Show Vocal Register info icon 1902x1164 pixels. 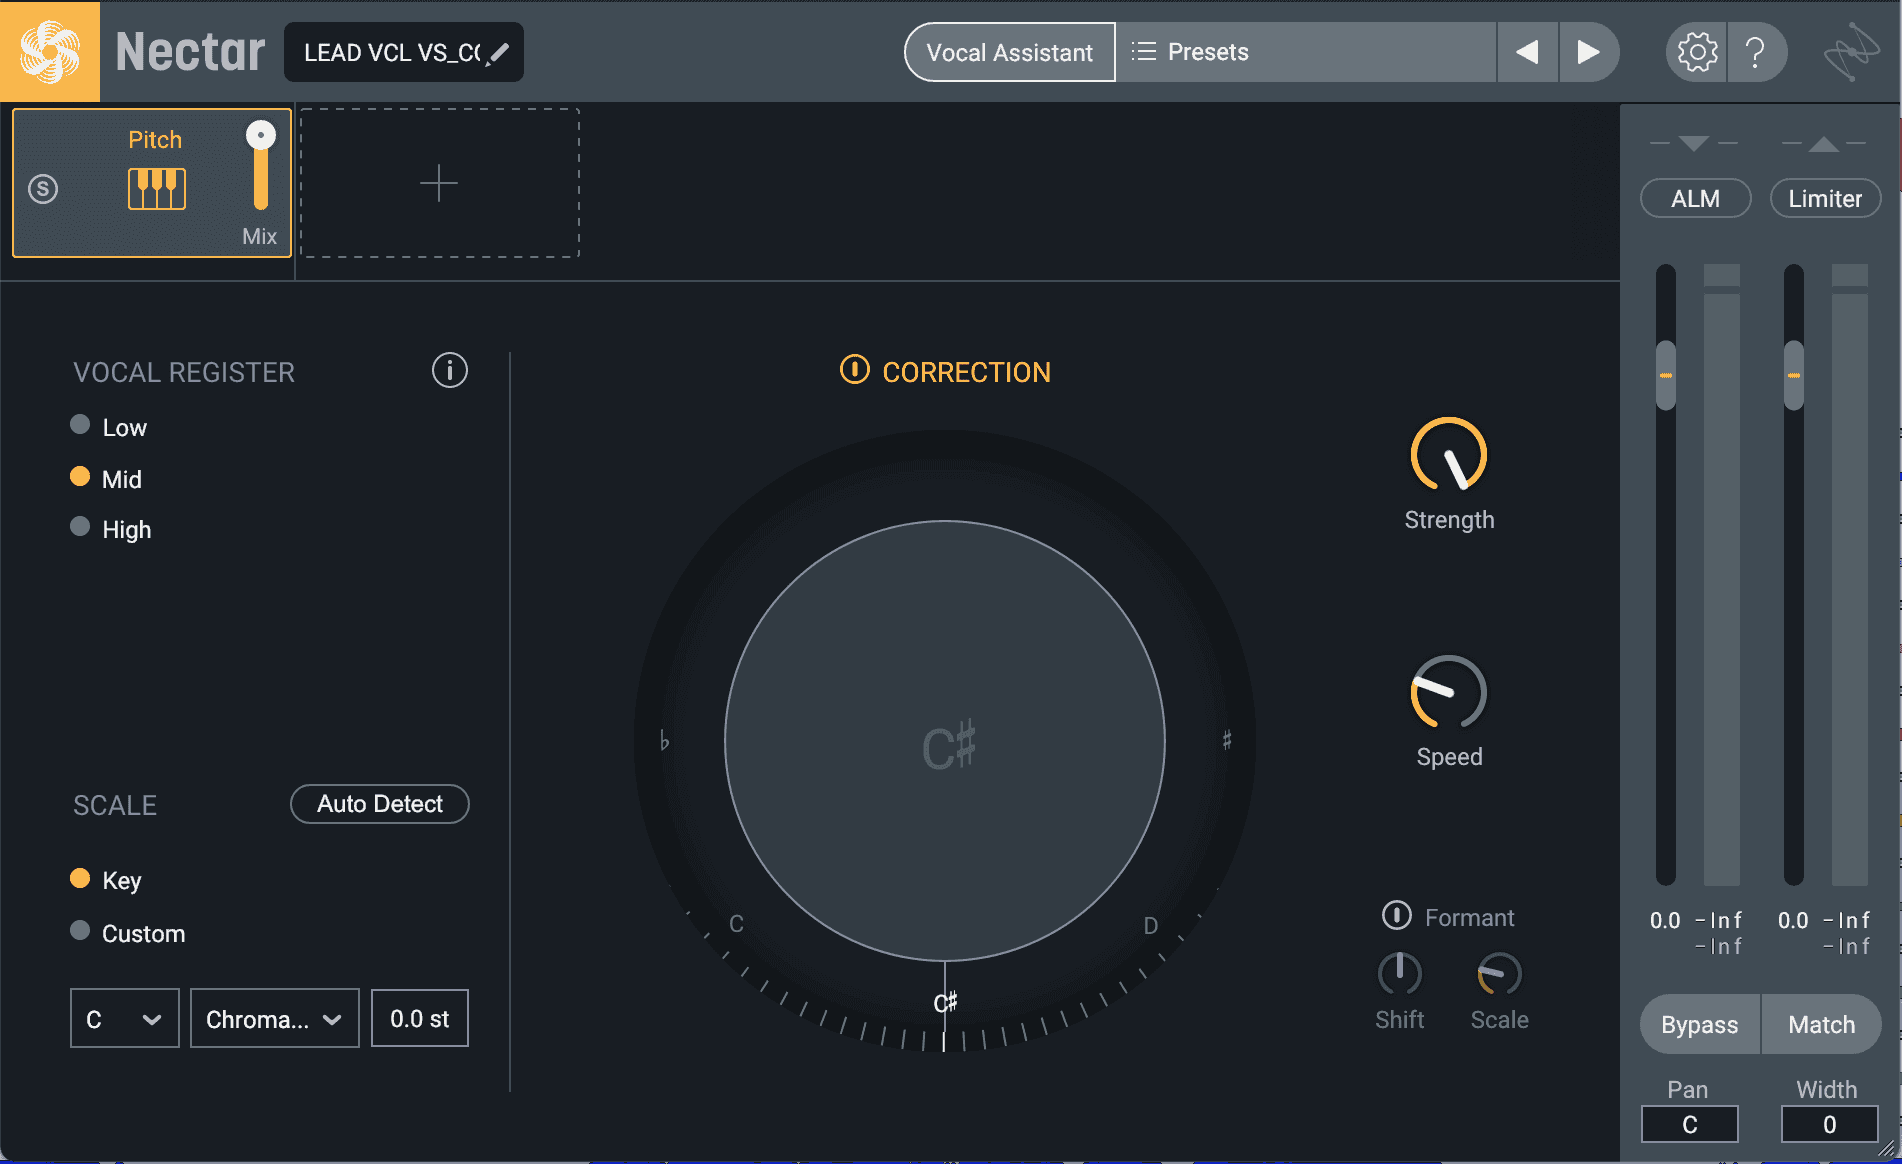click(x=450, y=371)
